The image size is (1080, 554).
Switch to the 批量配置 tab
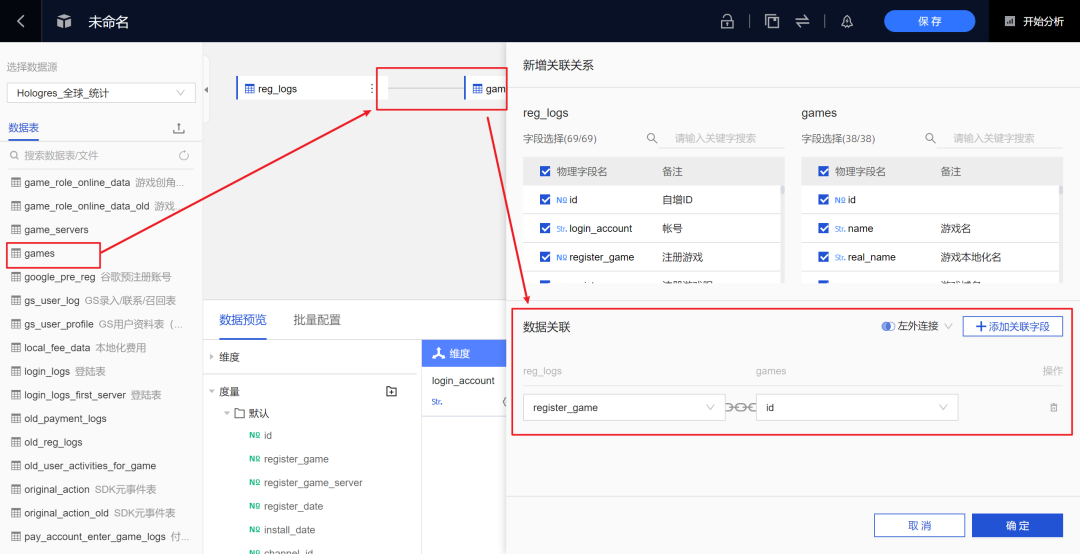pos(317,320)
